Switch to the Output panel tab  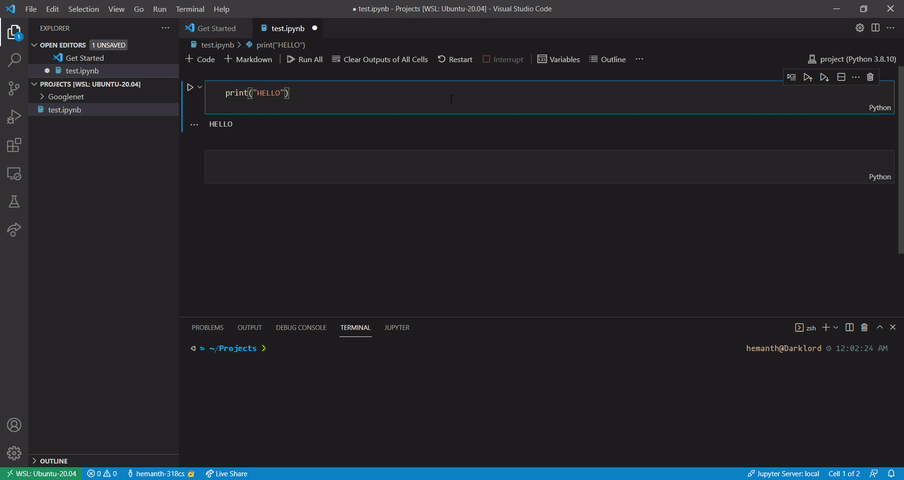click(250, 327)
